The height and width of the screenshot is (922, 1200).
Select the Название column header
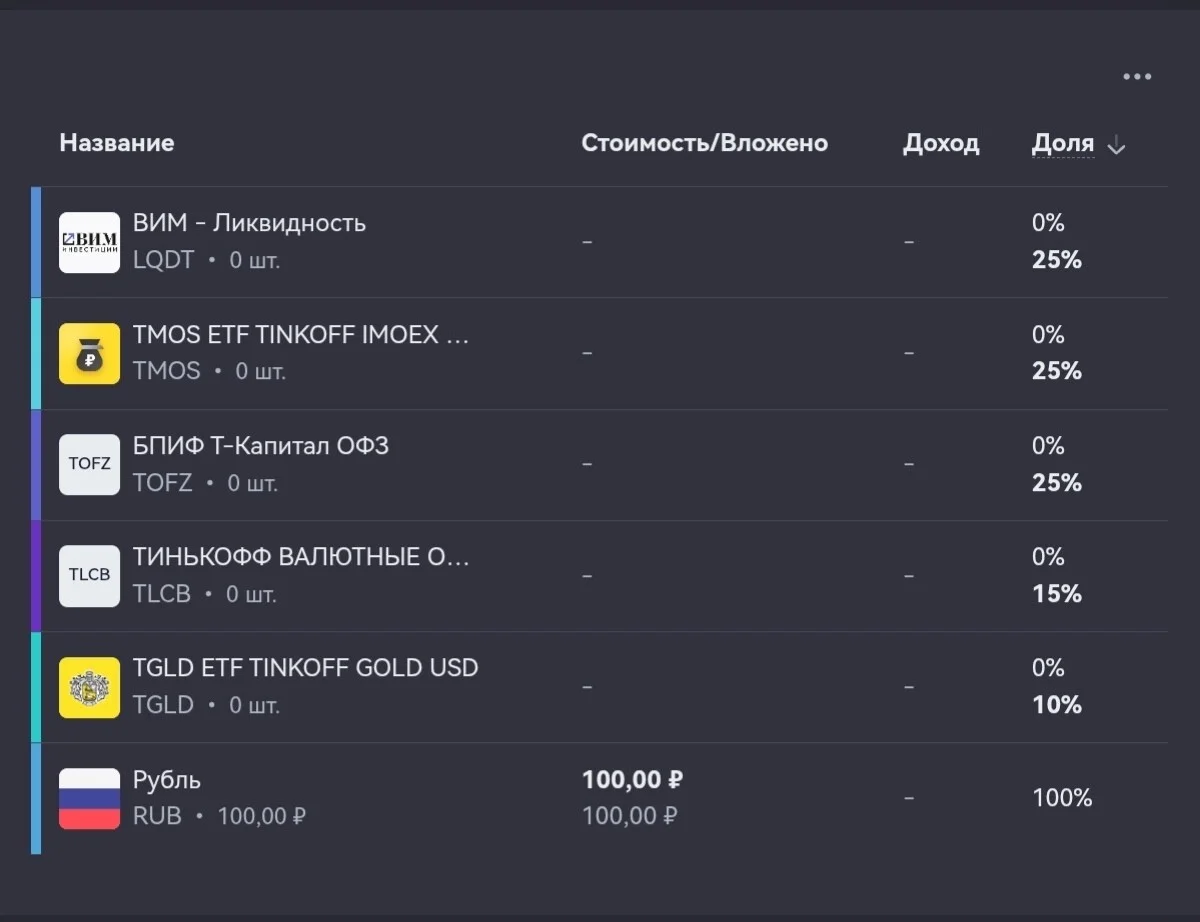pos(117,143)
